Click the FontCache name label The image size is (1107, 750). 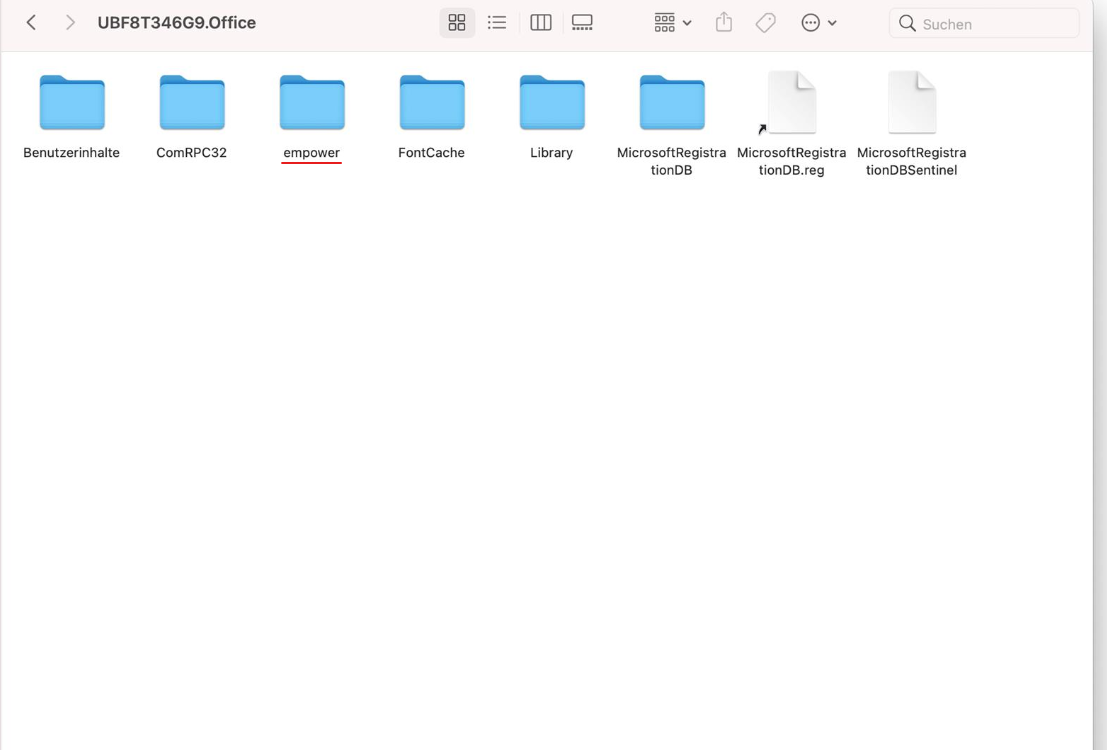(431, 153)
